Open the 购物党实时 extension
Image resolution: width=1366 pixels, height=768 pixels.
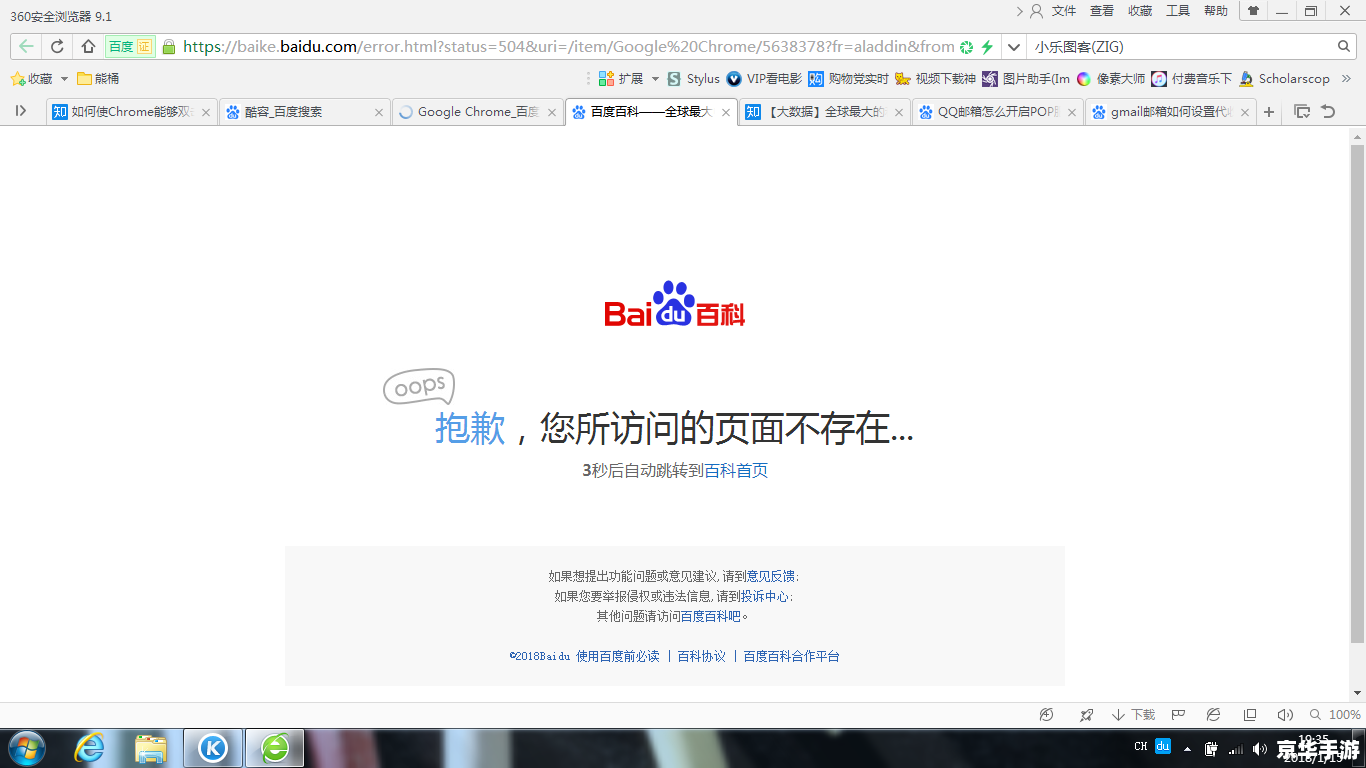coord(848,78)
